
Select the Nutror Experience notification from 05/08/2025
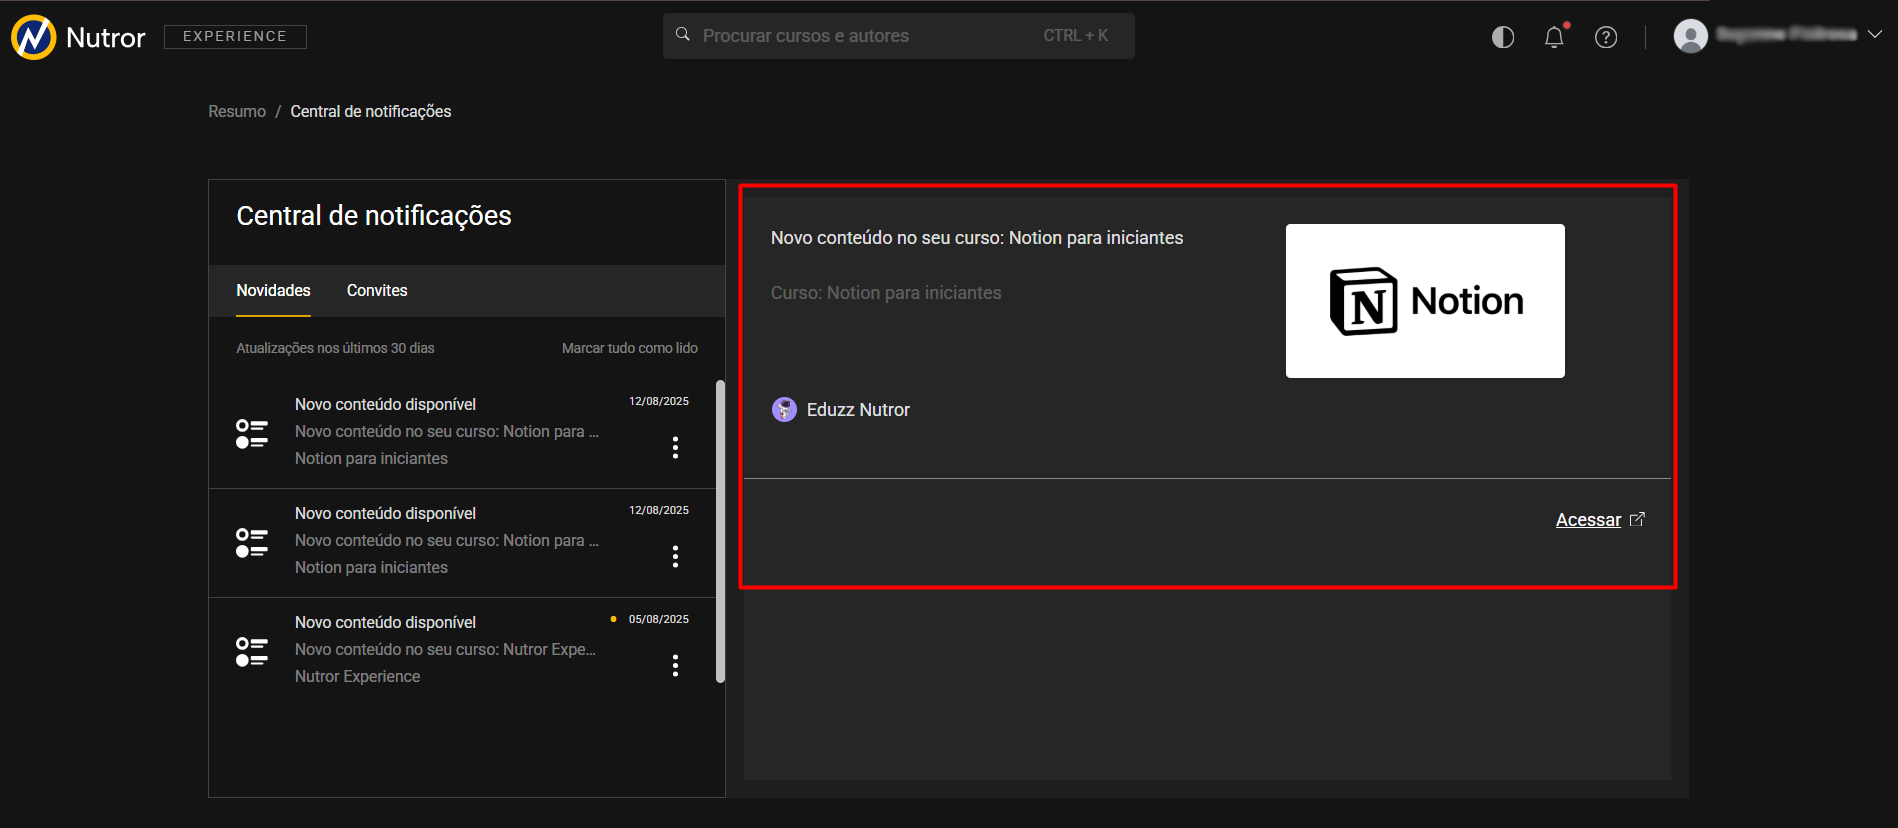[x=444, y=649]
